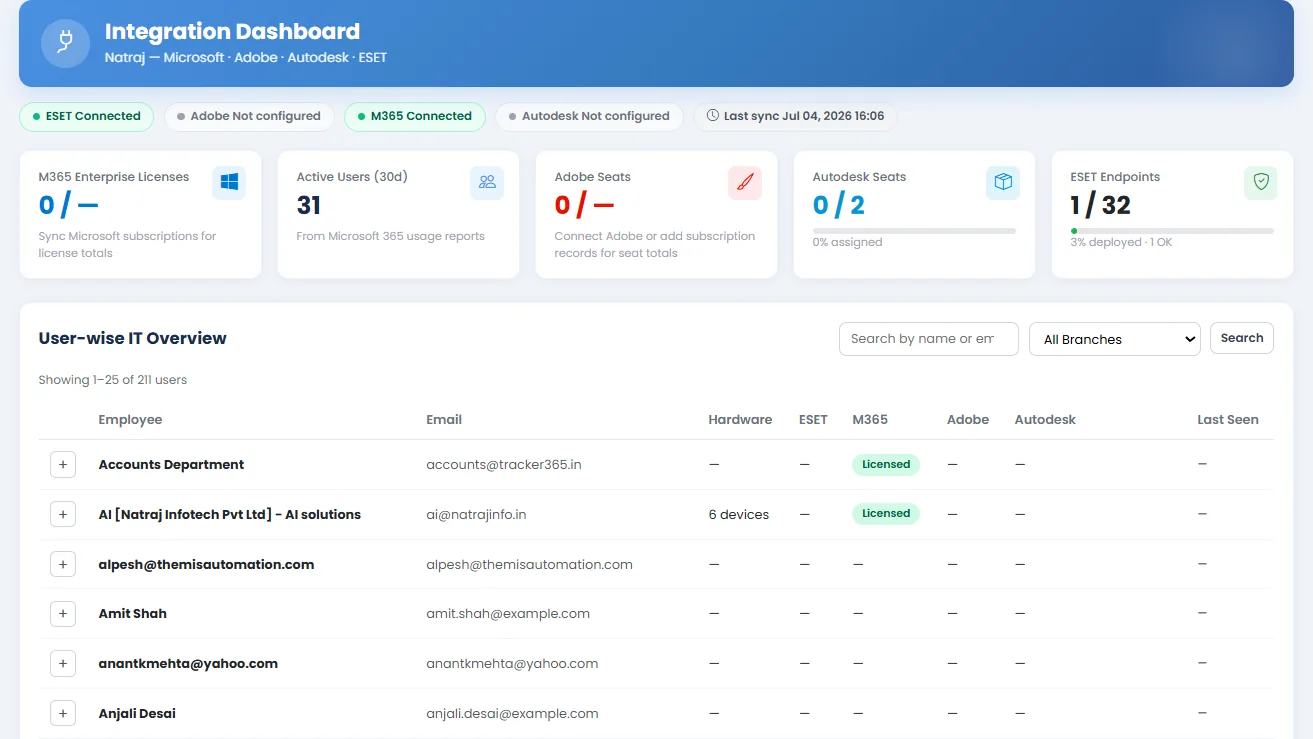Click the Integration Dashboard title
This screenshot has height=739, width=1313.
232,32
